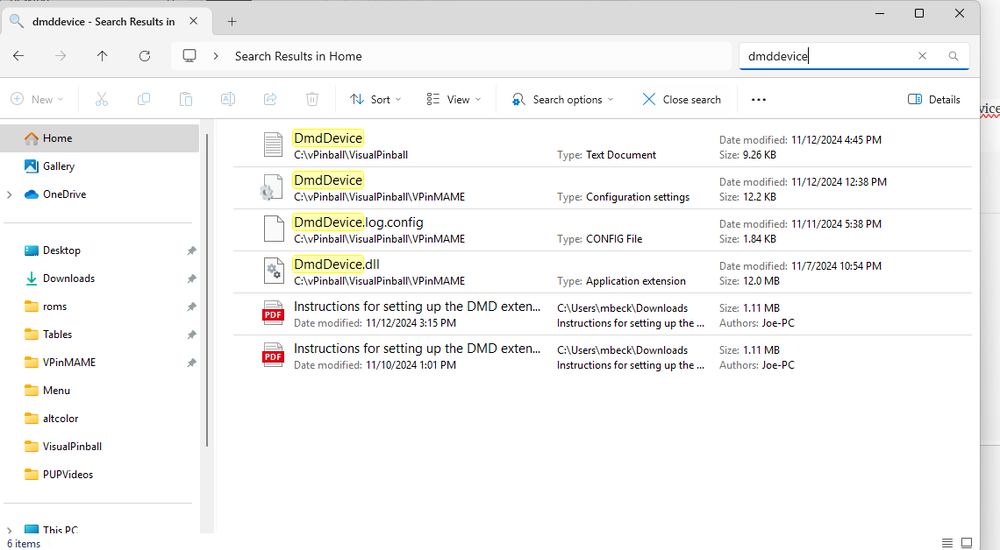Screen dimensions: 1000x550
Task: Click the Rename icon in toolbar
Action: point(228,99)
